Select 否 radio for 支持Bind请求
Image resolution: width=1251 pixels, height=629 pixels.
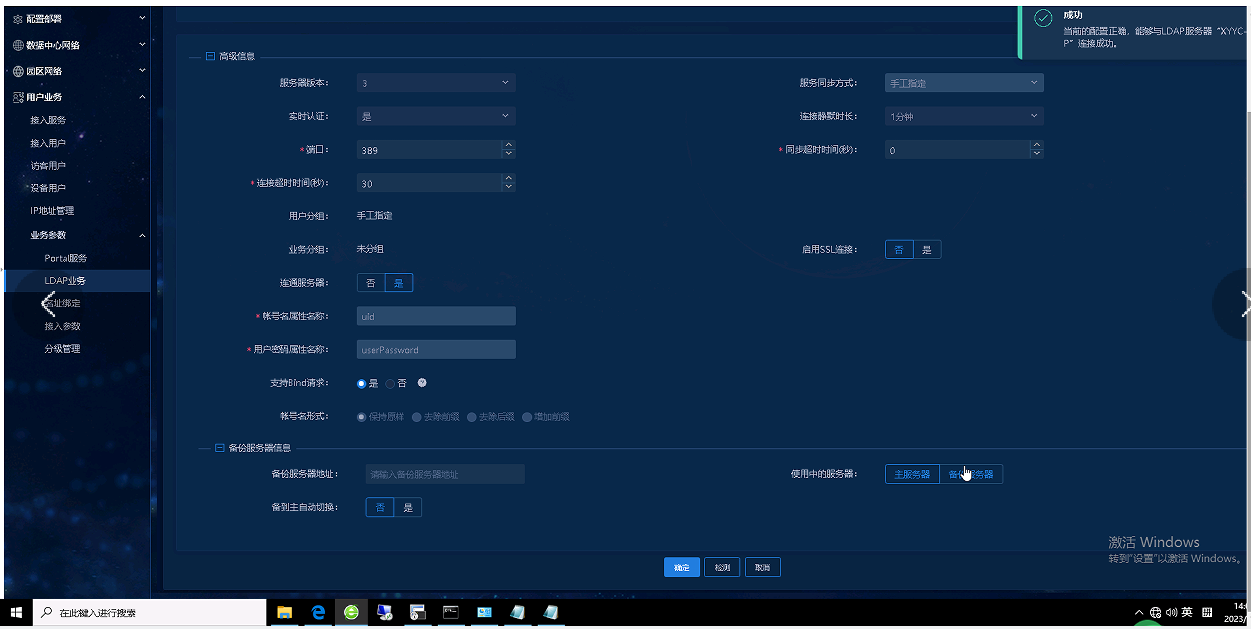point(391,383)
